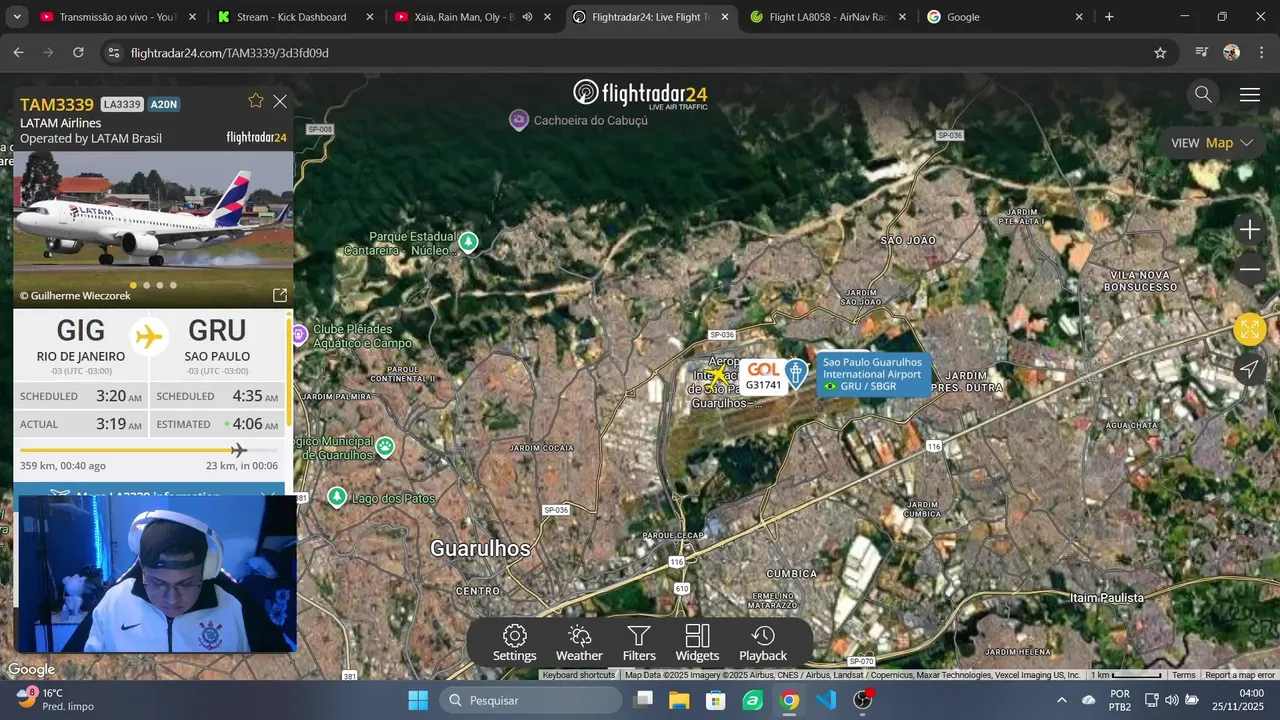Start Playback mode

click(763, 643)
